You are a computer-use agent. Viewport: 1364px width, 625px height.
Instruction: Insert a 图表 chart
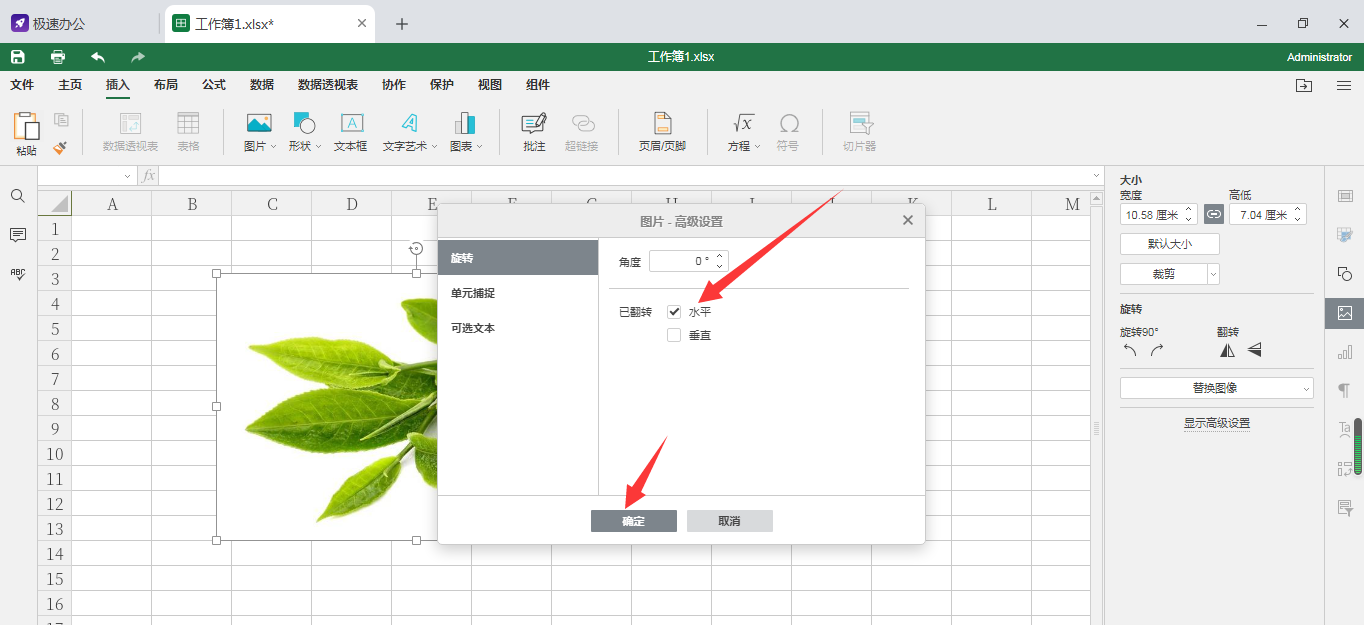coord(464,123)
